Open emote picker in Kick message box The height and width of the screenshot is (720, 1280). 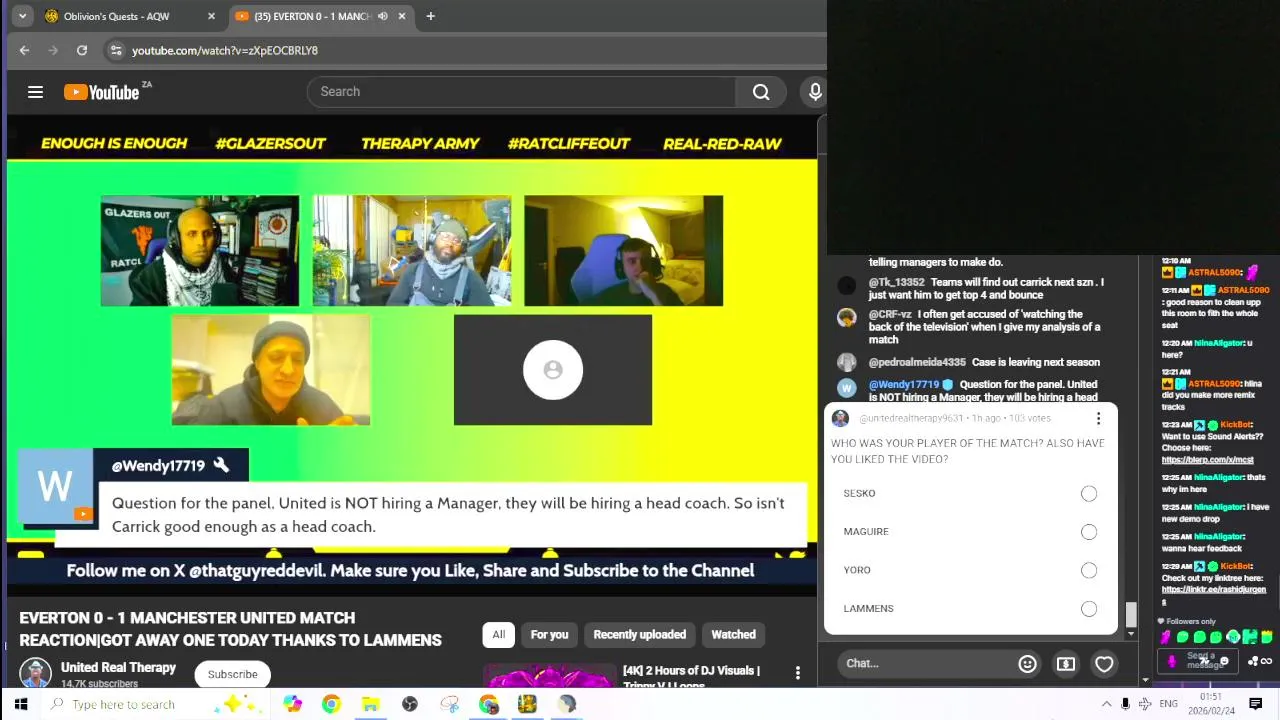pyautogui.click(x=1224, y=661)
